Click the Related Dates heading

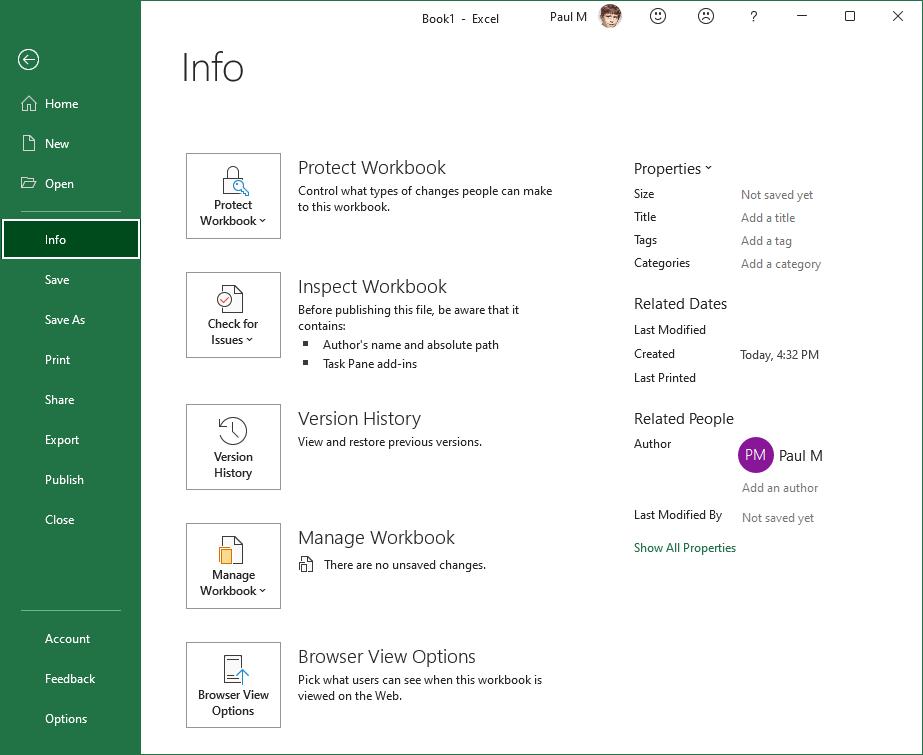point(680,304)
